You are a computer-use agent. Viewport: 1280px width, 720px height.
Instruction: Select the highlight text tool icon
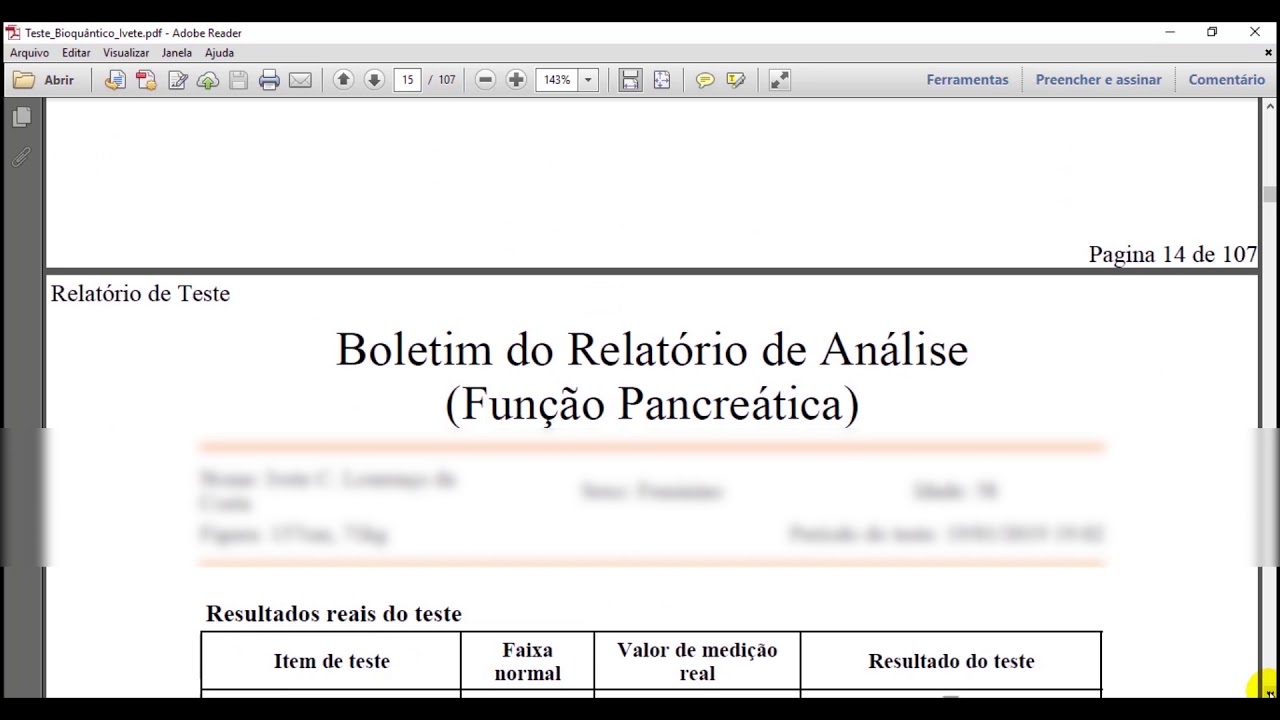[x=736, y=80]
